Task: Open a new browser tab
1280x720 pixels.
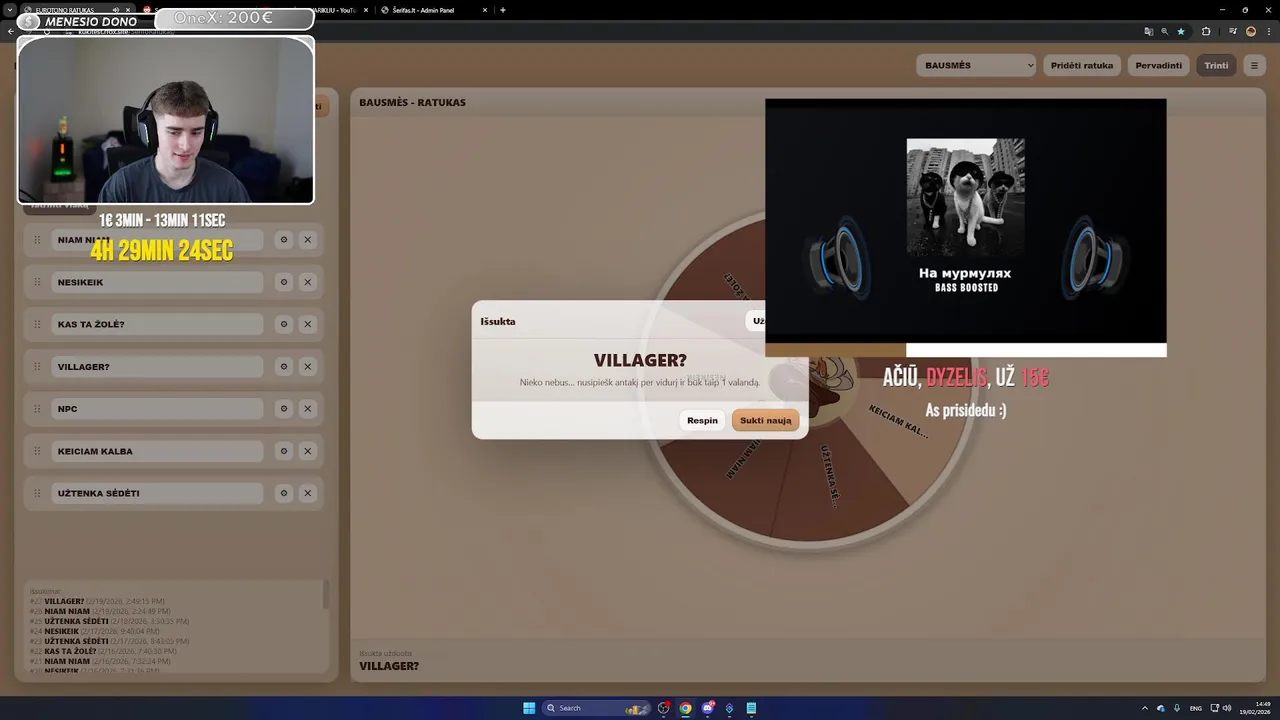Action: click(502, 10)
